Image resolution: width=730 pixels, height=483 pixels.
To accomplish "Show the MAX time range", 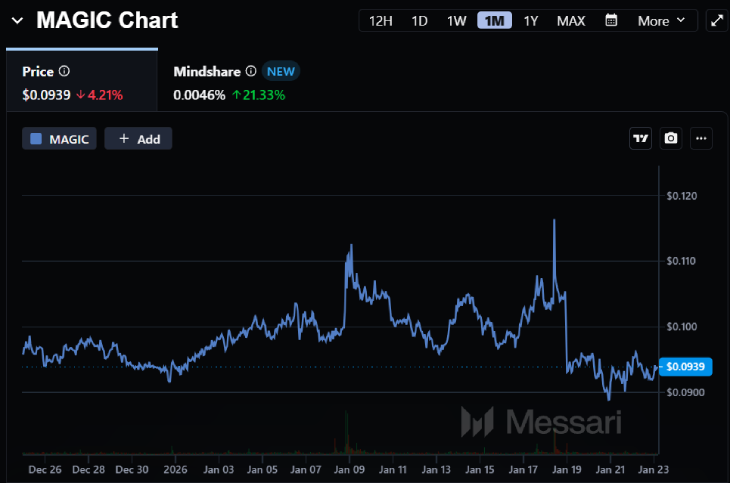I will [x=571, y=20].
